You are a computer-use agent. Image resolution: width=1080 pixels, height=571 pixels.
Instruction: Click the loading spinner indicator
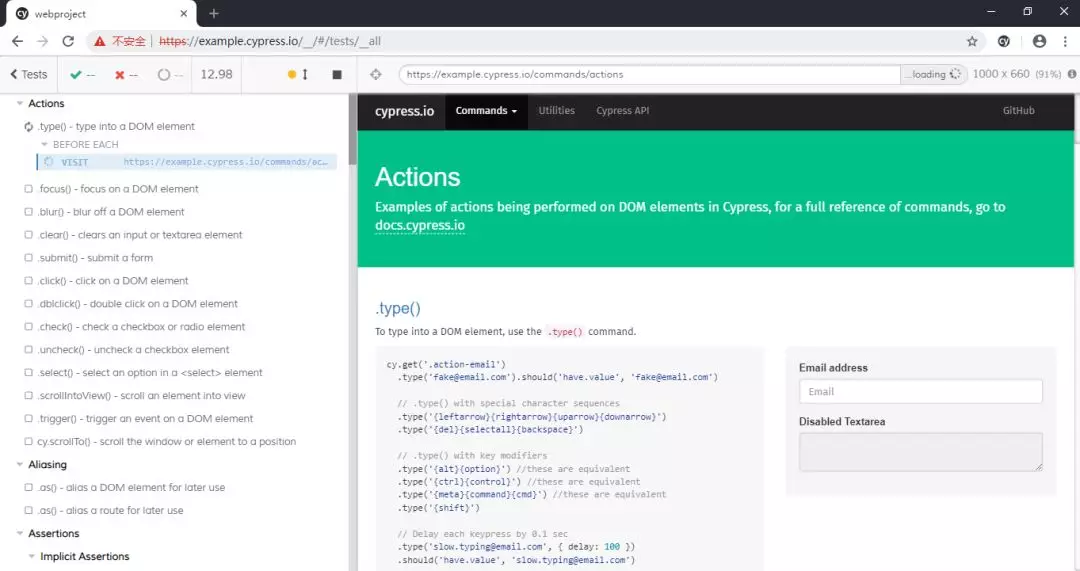tap(955, 74)
